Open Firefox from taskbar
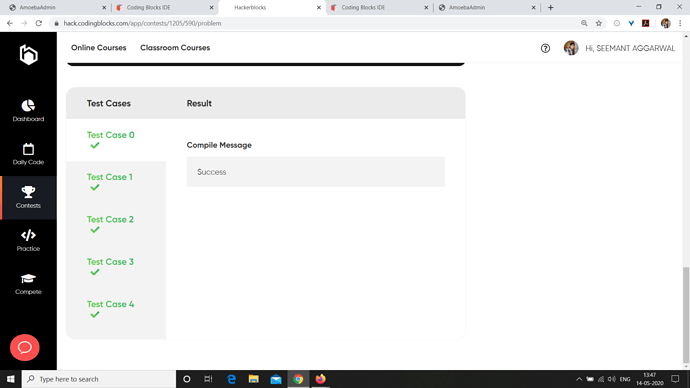Screen dimensions: 690x388 point(320,379)
